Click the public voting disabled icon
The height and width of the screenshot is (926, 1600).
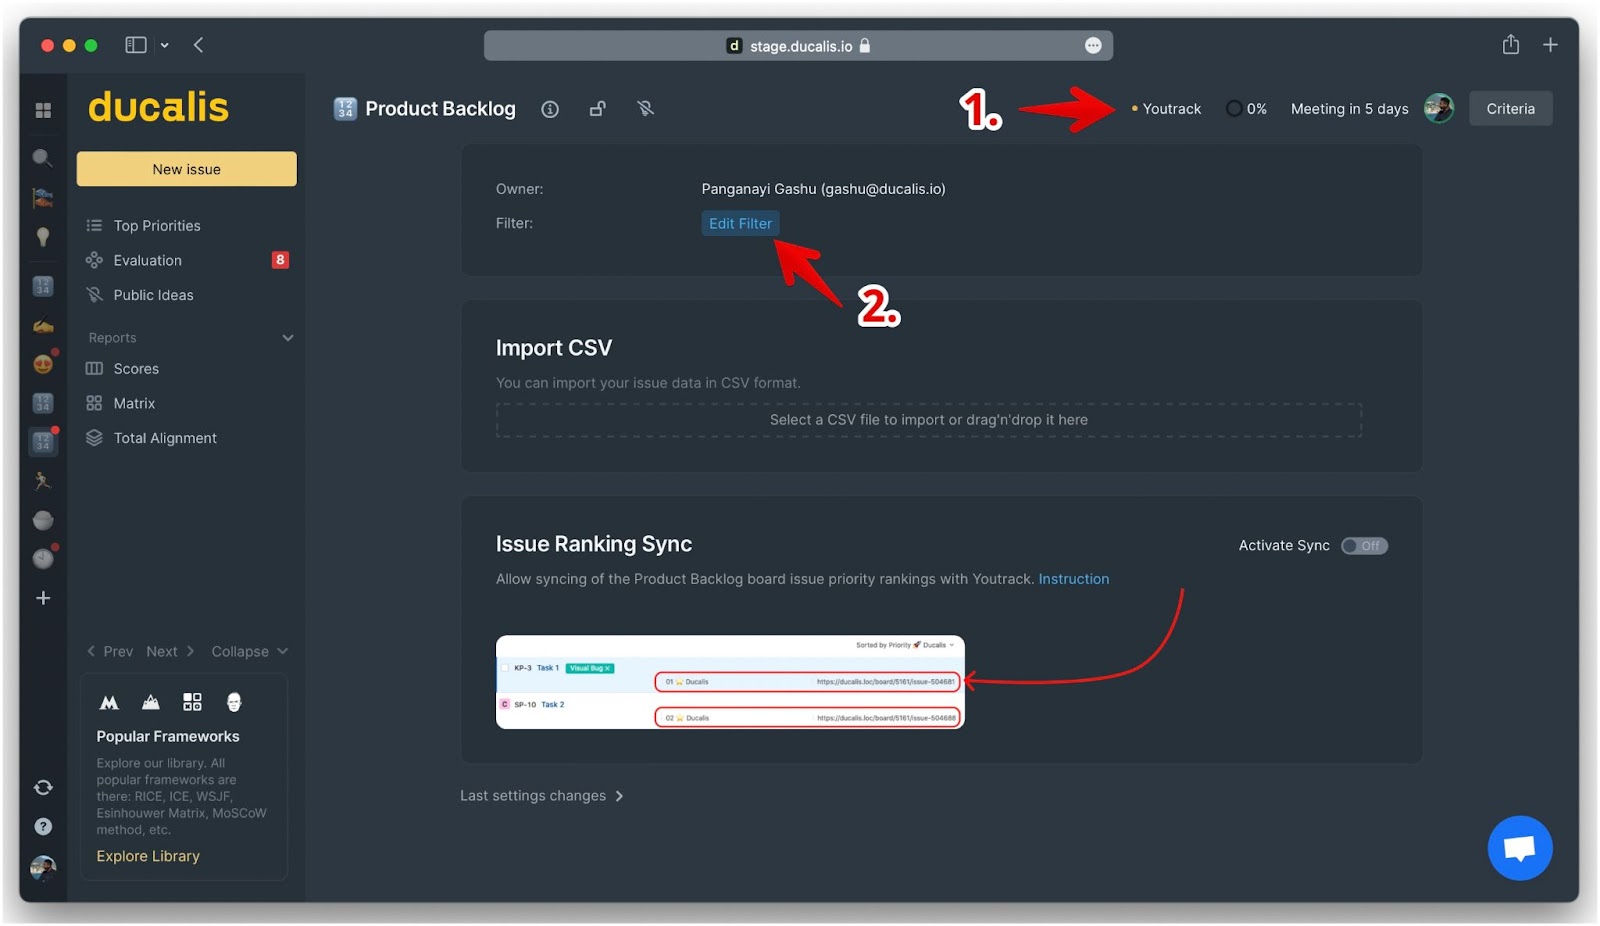(645, 108)
